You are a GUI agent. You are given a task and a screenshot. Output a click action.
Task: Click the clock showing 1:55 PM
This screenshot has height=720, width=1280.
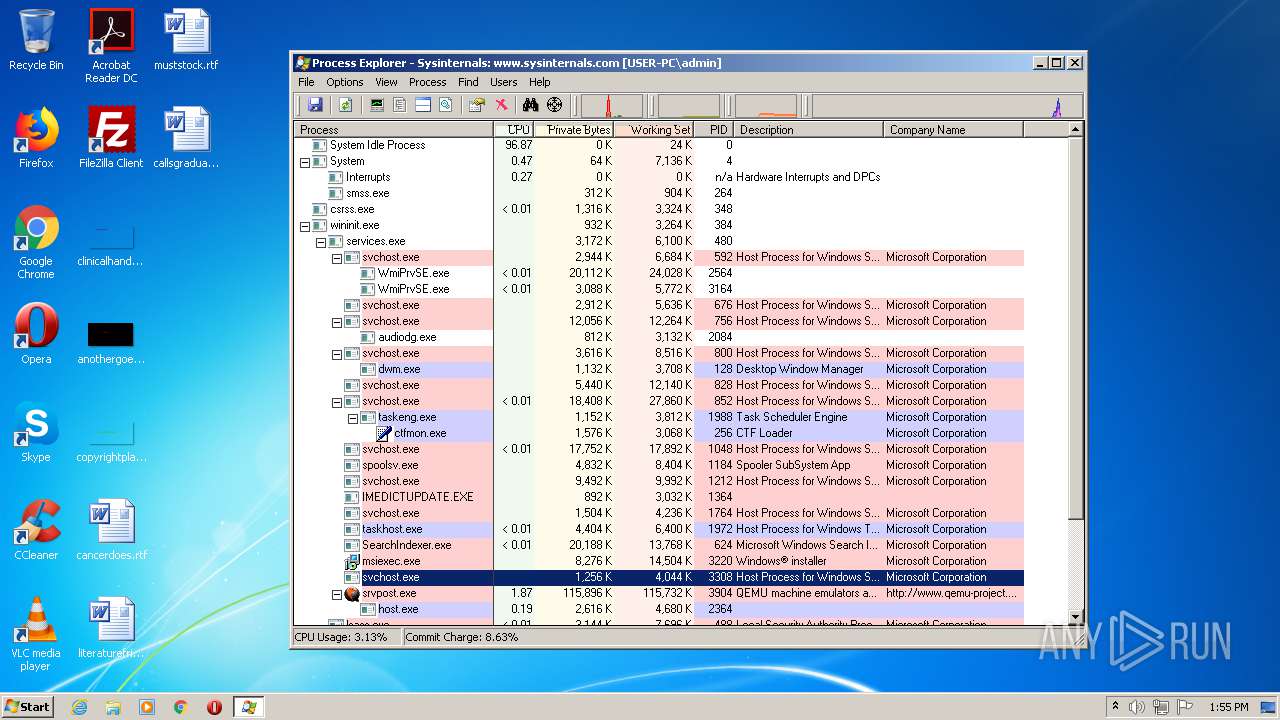[x=1228, y=707]
